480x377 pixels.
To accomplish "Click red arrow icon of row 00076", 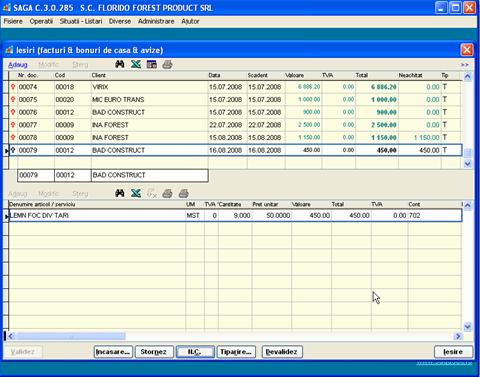I will point(13,112).
